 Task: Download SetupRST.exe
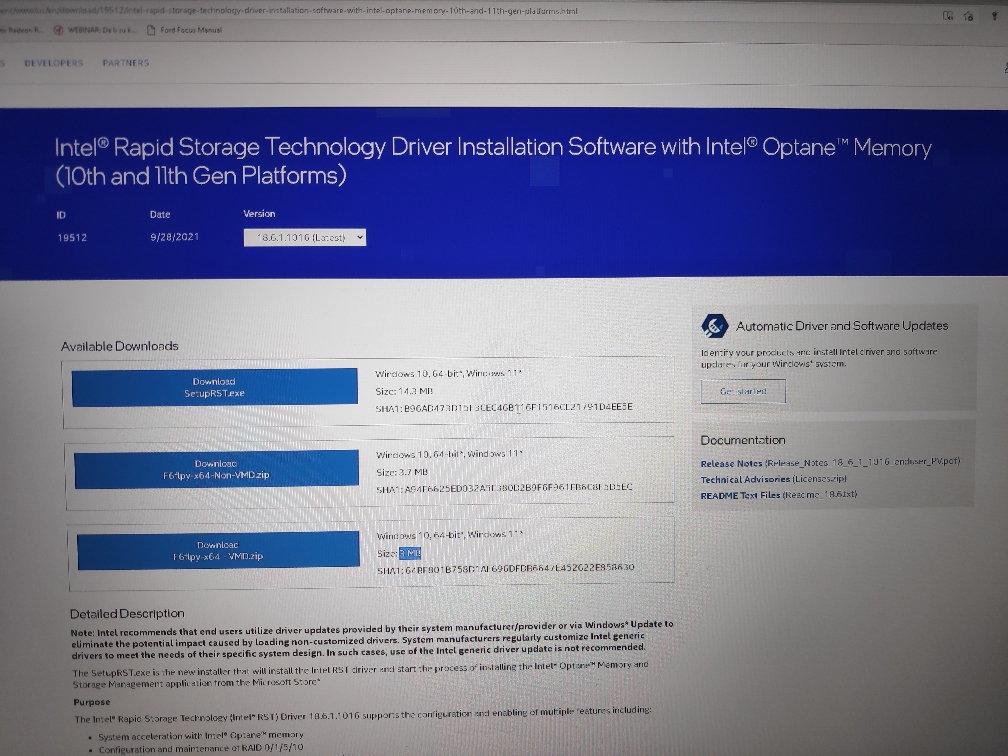pyautogui.click(x=214, y=387)
